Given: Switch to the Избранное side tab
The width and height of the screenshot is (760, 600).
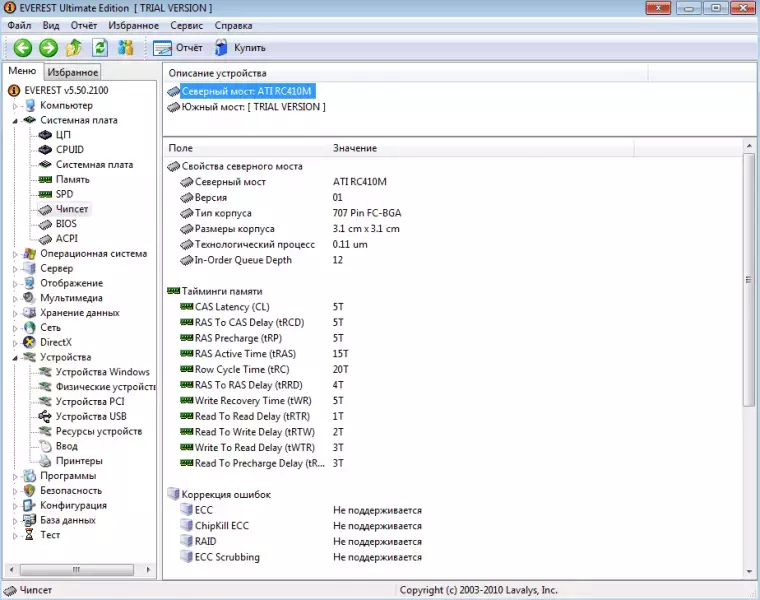Looking at the screenshot, I should tap(73, 72).
